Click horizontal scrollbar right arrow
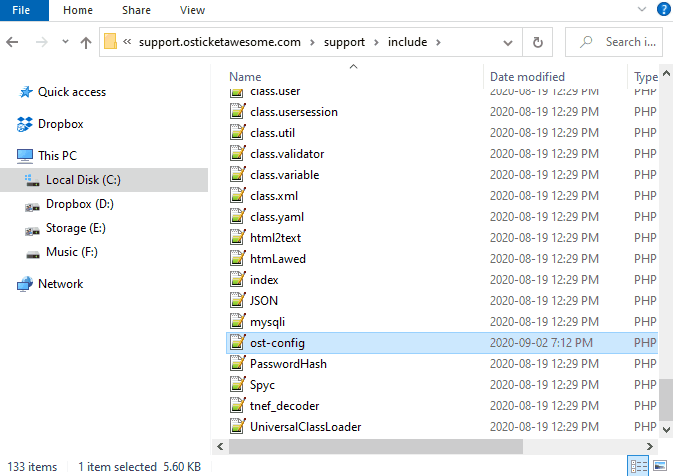 [650, 446]
